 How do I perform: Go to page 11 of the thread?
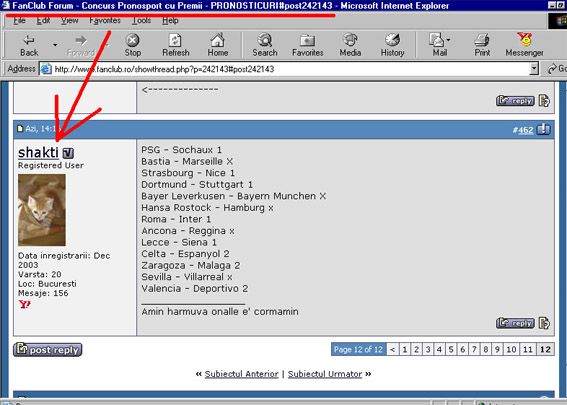point(528,350)
